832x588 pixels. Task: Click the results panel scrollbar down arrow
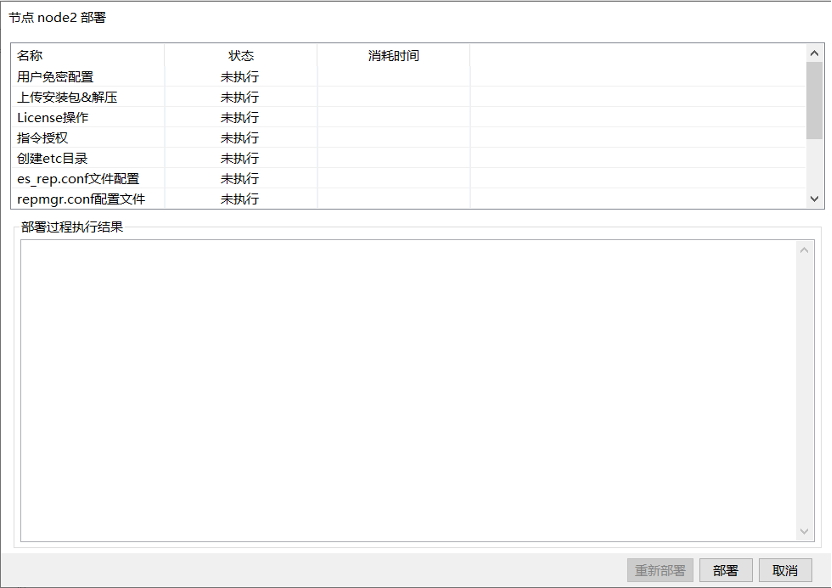click(x=805, y=531)
